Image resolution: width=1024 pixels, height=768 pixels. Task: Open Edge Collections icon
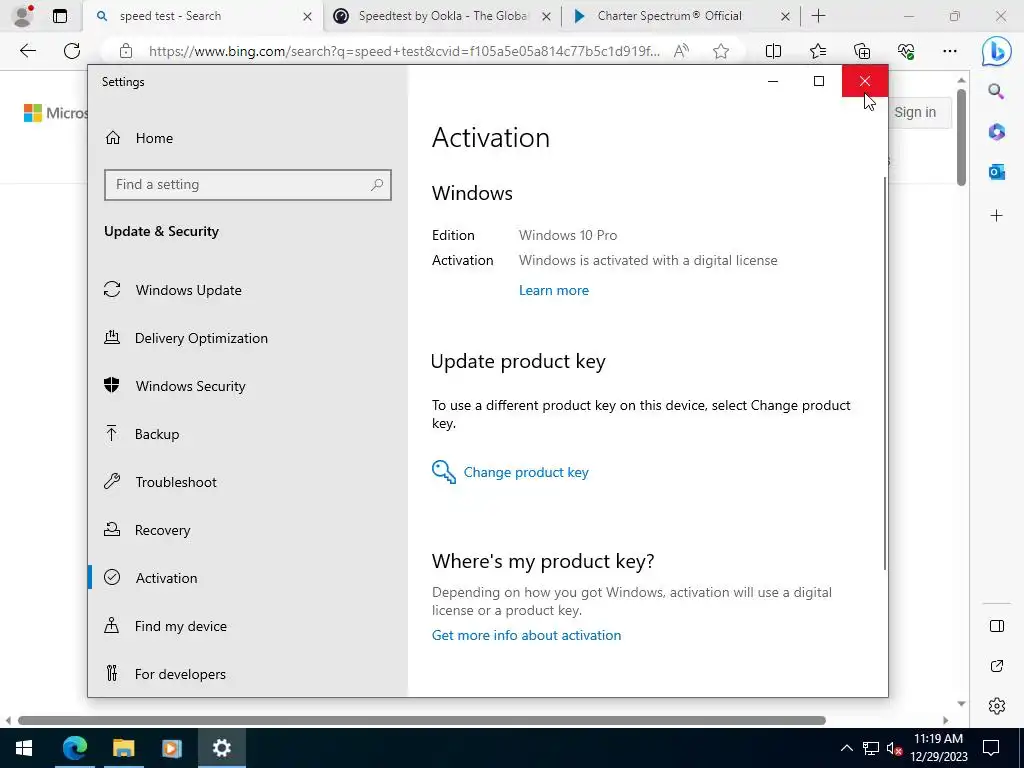click(862, 51)
